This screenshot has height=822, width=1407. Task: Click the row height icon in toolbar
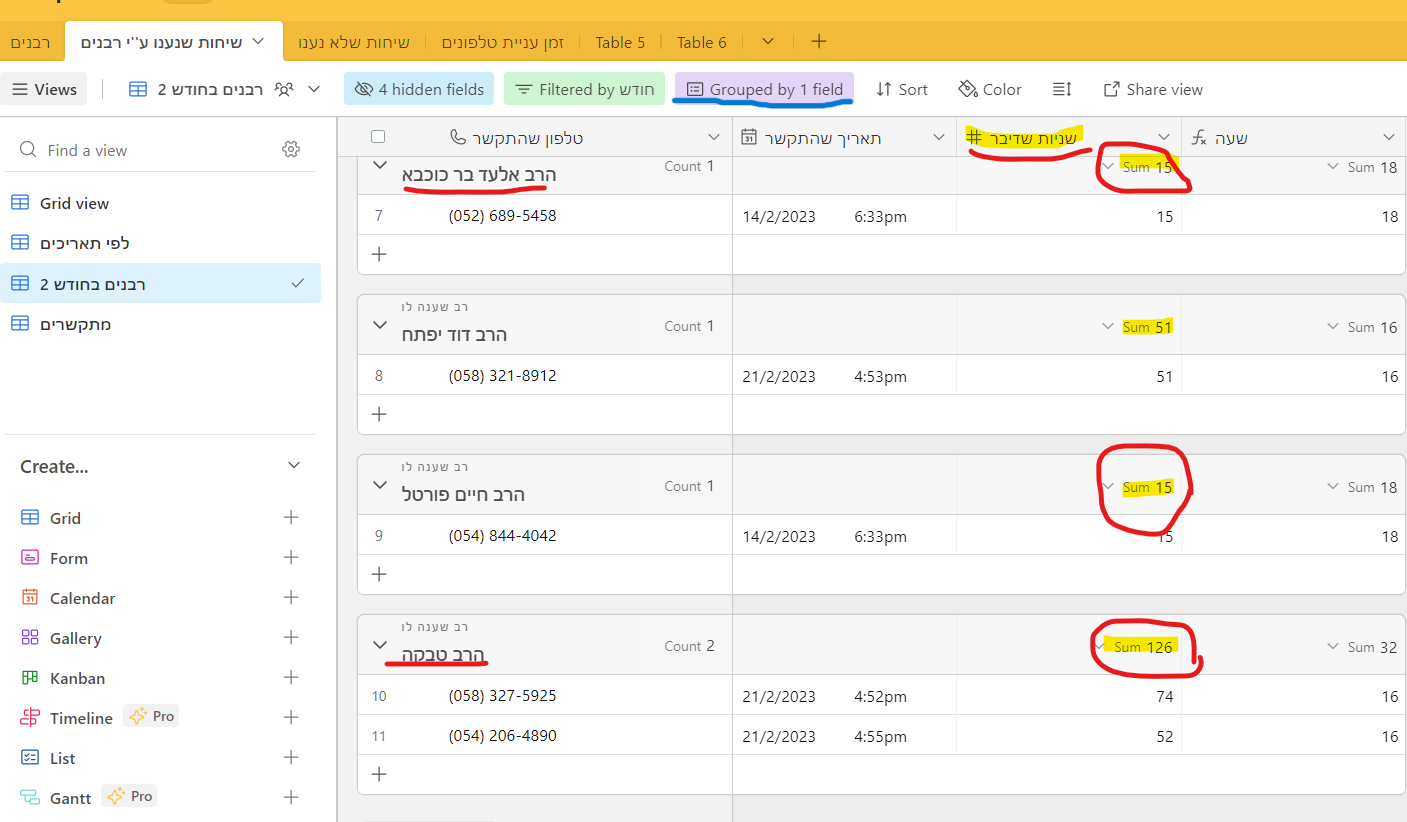tap(1062, 89)
